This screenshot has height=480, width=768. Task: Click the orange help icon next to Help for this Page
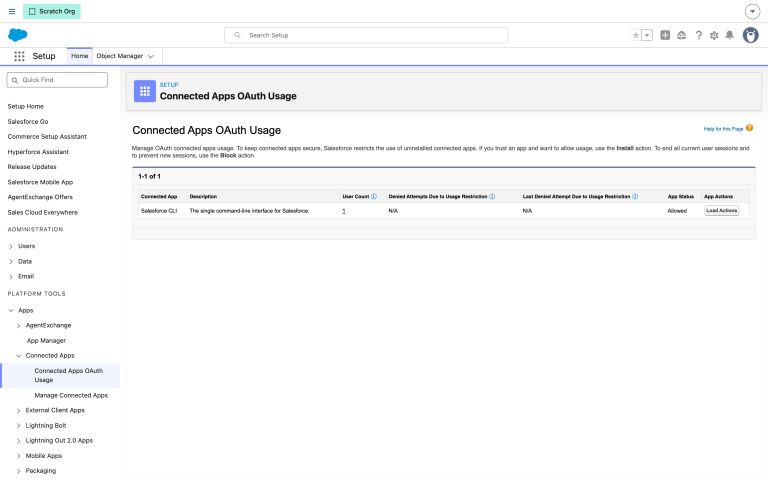[749, 128]
